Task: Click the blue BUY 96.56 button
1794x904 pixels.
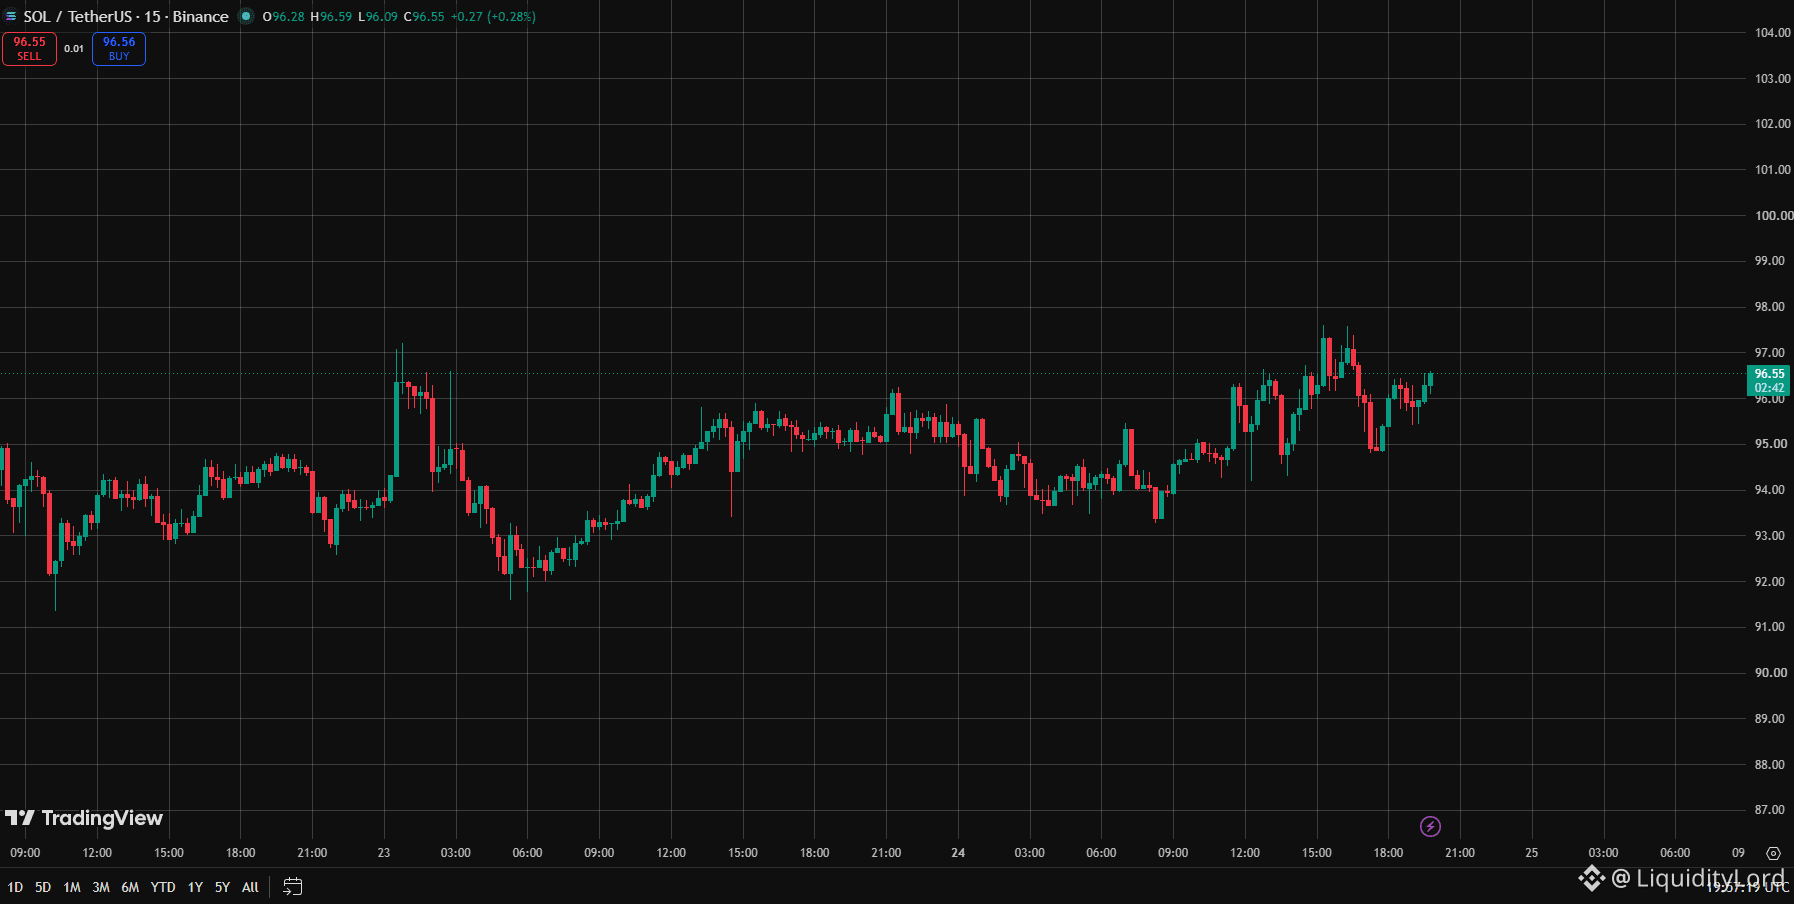Action: click(119, 48)
